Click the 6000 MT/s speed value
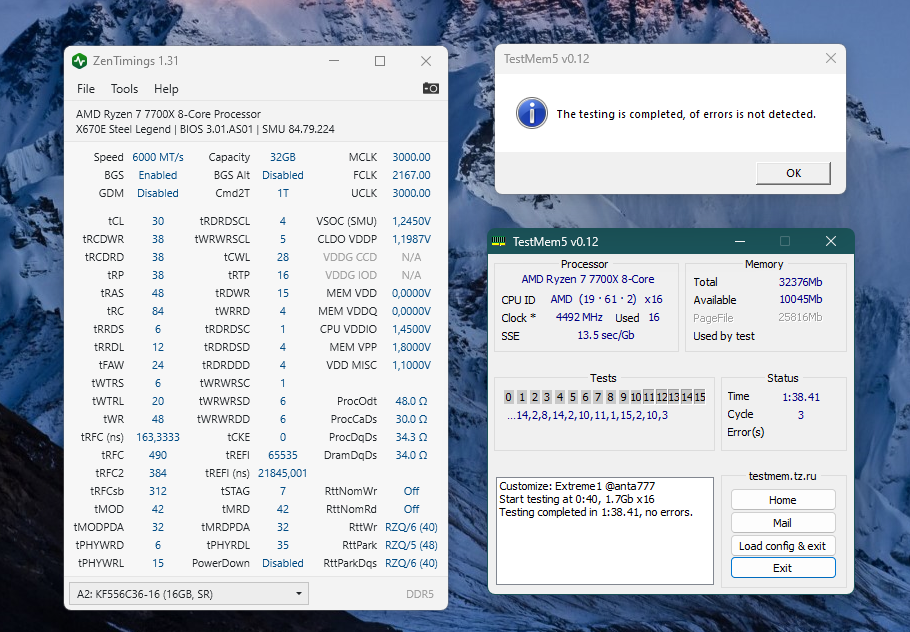 click(x=158, y=157)
